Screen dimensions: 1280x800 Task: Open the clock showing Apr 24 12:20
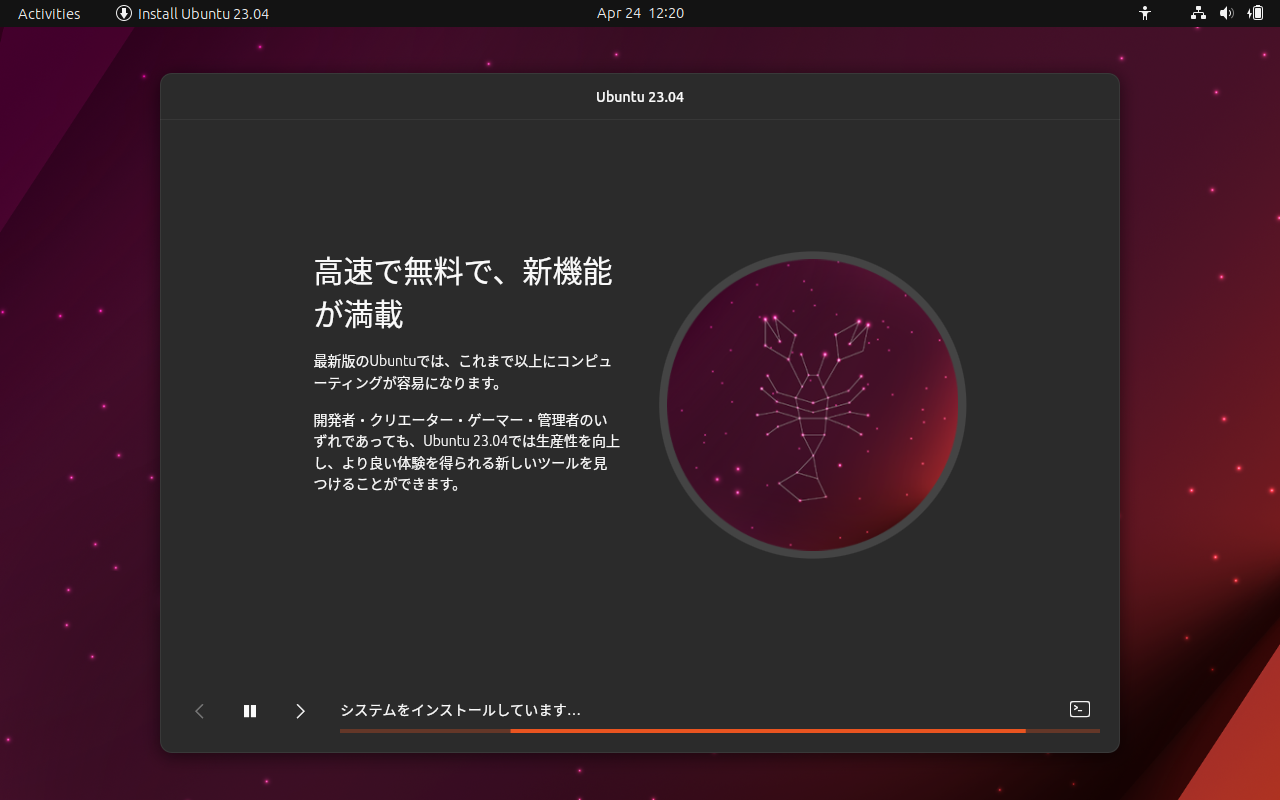(640, 13)
